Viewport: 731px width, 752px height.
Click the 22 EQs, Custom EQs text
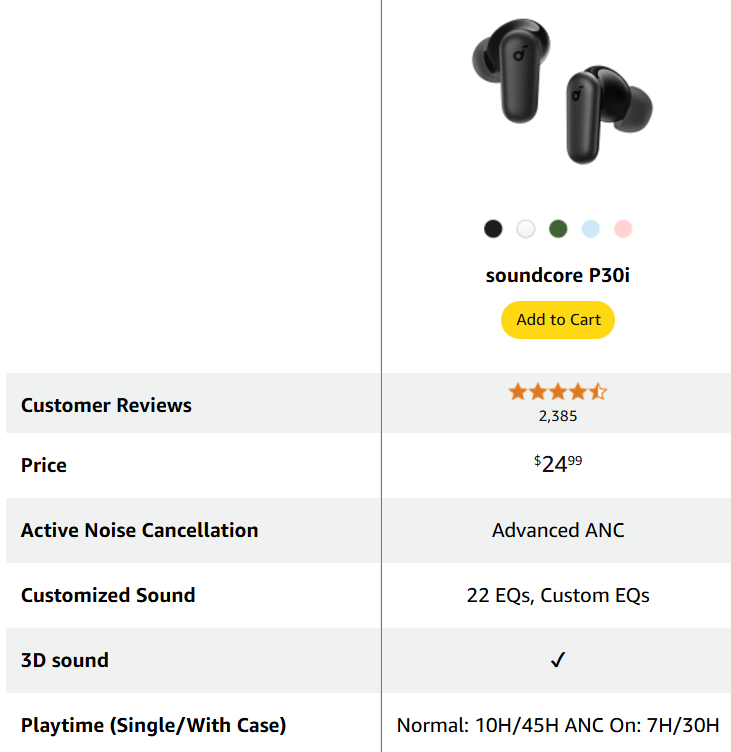[558, 596]
